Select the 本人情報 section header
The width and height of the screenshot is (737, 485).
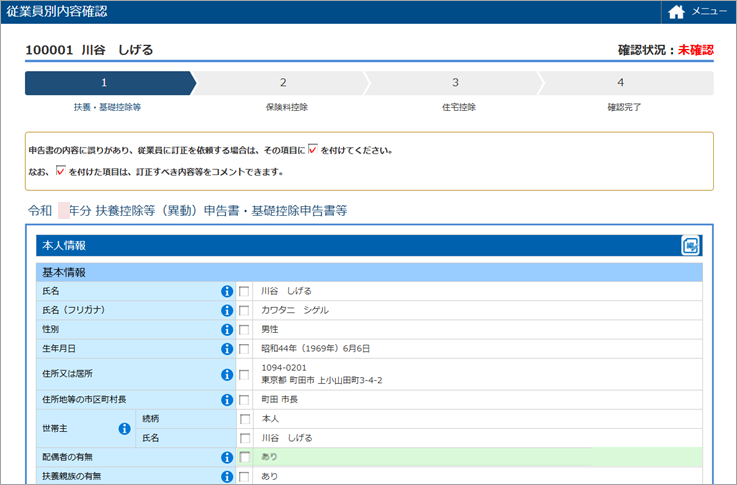(x=369, y=245)
